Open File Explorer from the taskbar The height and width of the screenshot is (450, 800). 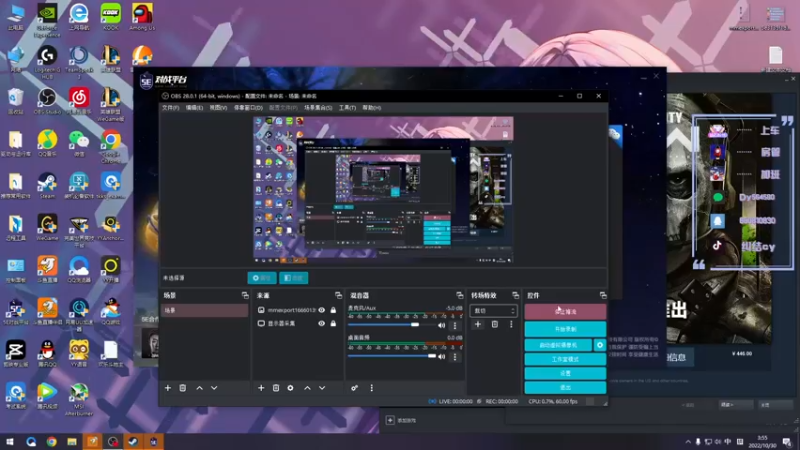pos(72,442)
